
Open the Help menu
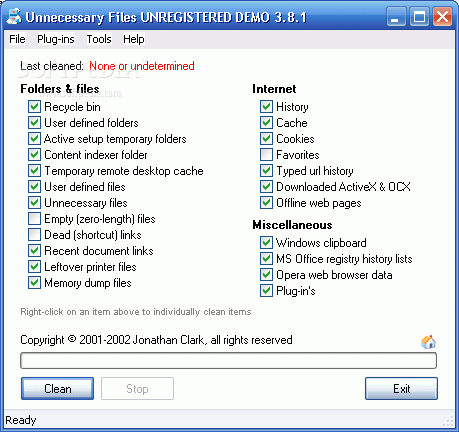point(134,39)
